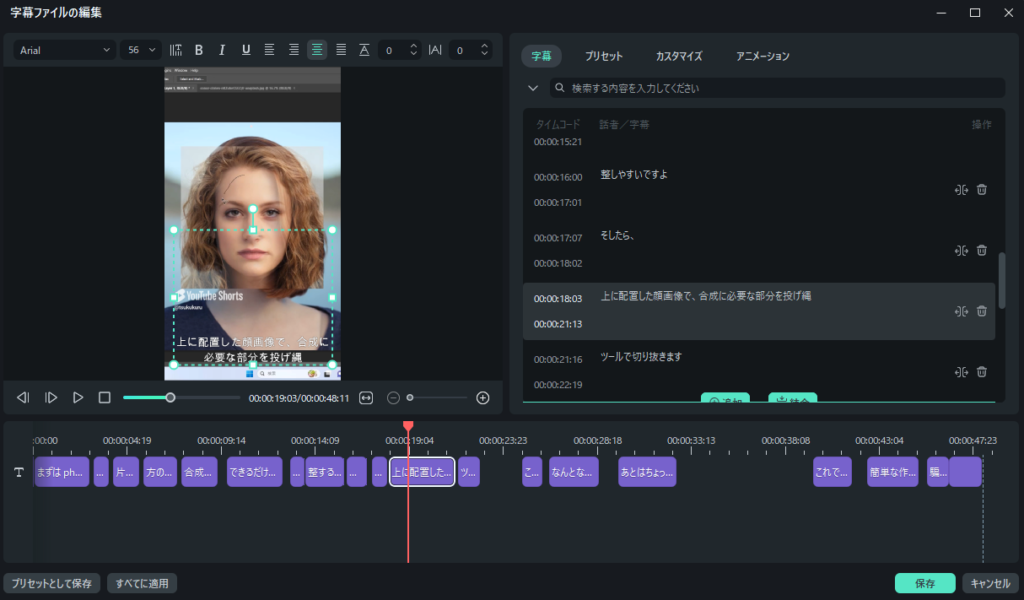Open the font size 56 dropdown

(140, 49)
